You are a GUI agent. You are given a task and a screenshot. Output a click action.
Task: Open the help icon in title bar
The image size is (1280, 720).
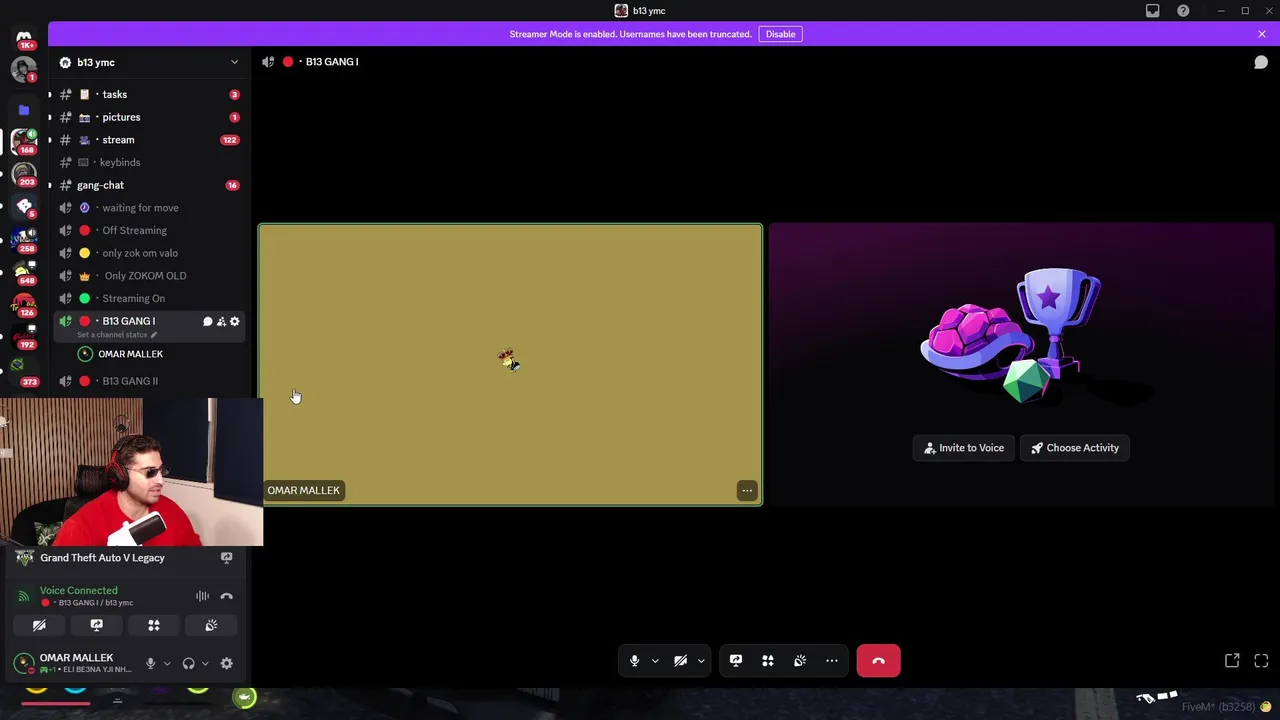point(1183,11)
